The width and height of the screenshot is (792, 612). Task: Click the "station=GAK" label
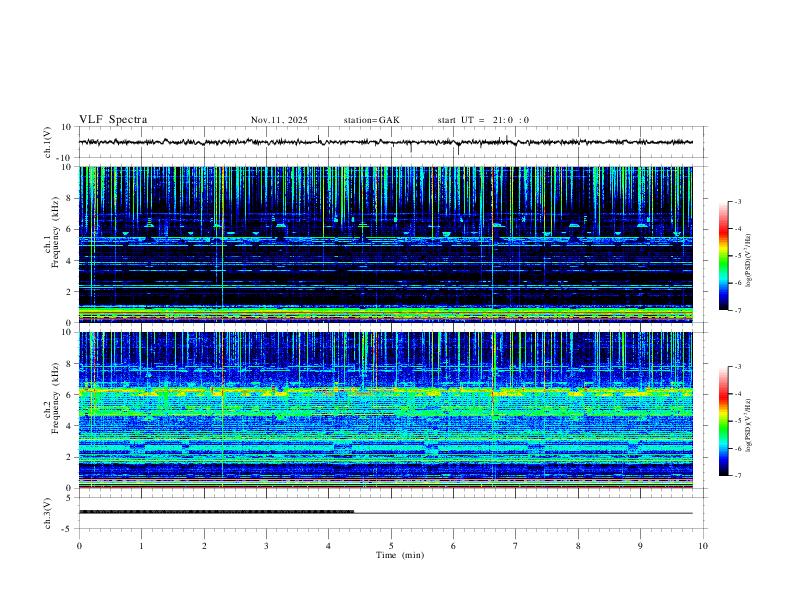371,120
